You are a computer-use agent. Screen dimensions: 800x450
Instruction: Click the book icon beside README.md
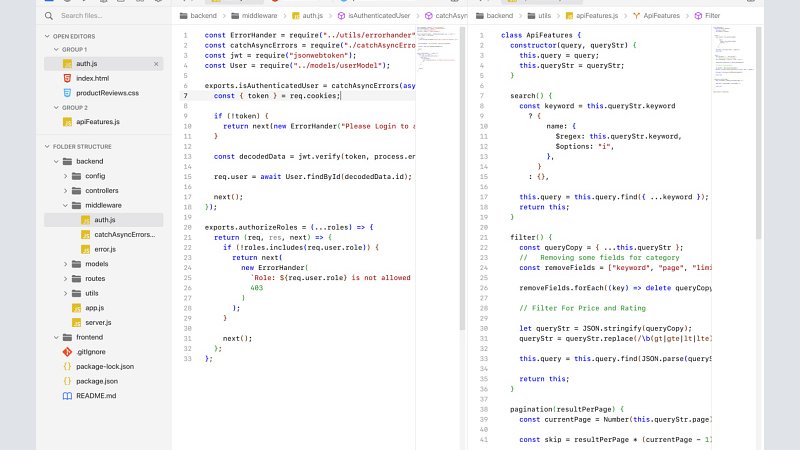pos(66,396)
